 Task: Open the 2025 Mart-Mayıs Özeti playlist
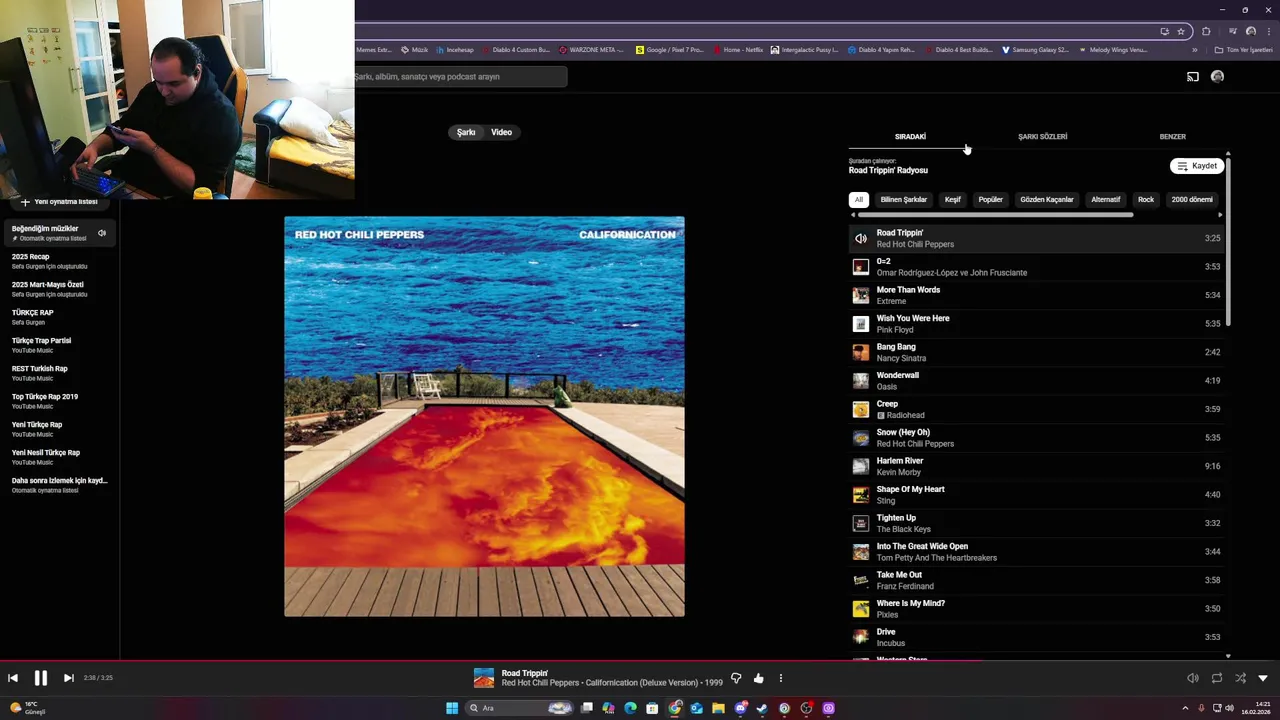(x=58, y=289)
